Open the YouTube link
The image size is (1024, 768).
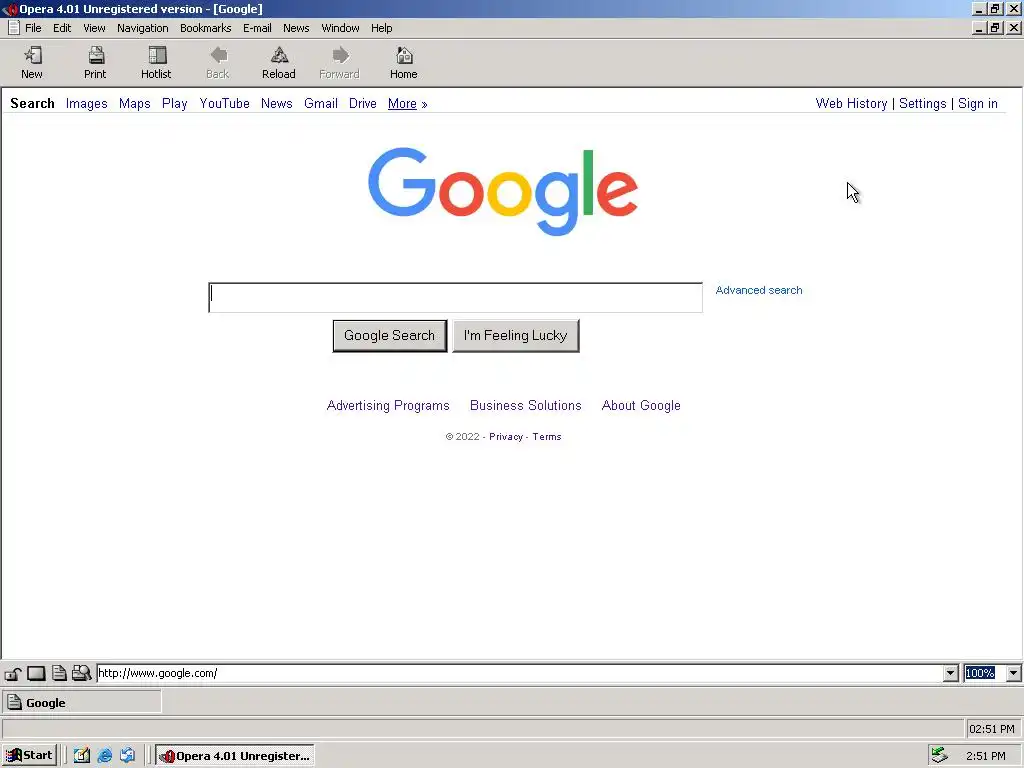(225, 104)
